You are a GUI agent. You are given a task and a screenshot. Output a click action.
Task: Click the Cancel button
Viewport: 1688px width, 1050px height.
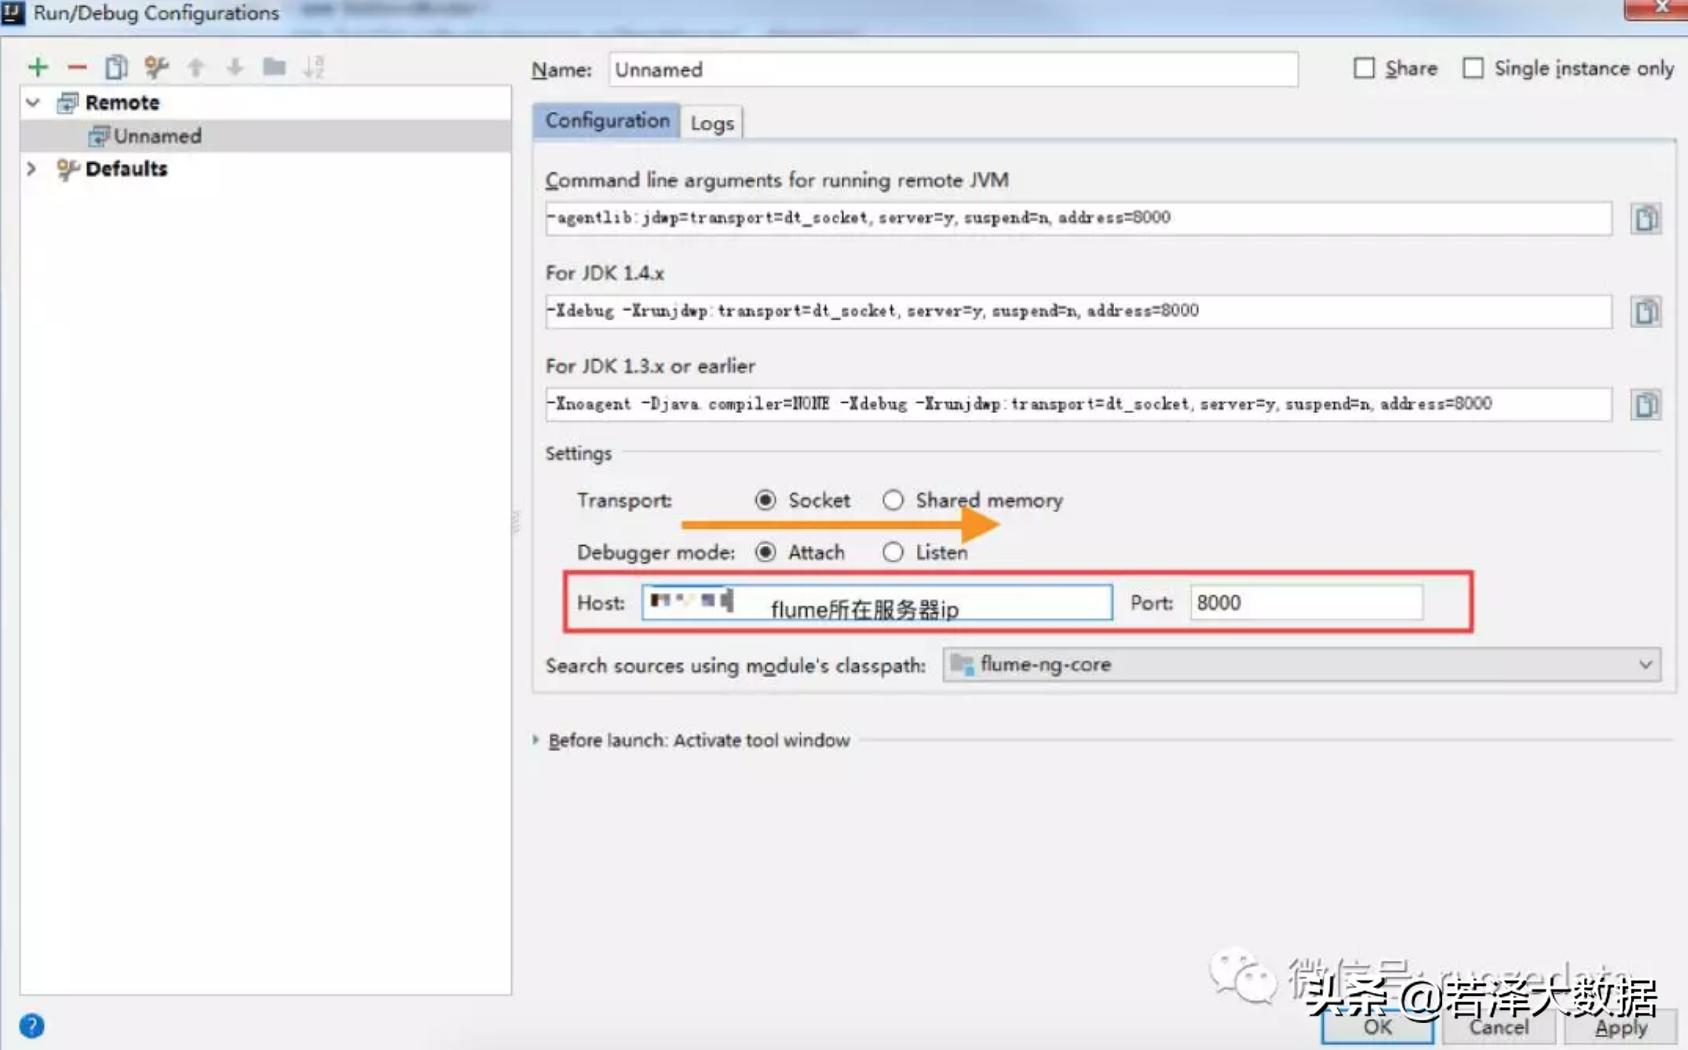[x=1498, y=1027]
